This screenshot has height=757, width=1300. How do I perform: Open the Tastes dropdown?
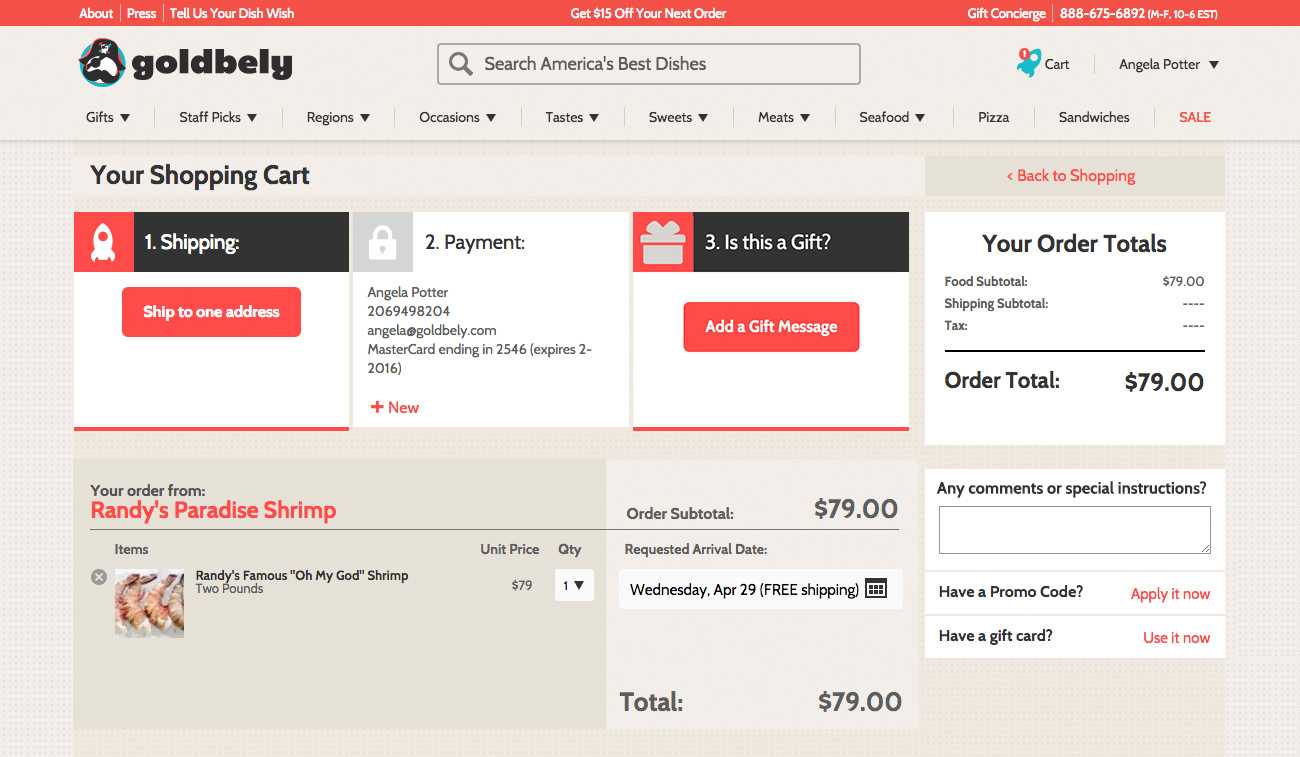[x=572, y=117]
